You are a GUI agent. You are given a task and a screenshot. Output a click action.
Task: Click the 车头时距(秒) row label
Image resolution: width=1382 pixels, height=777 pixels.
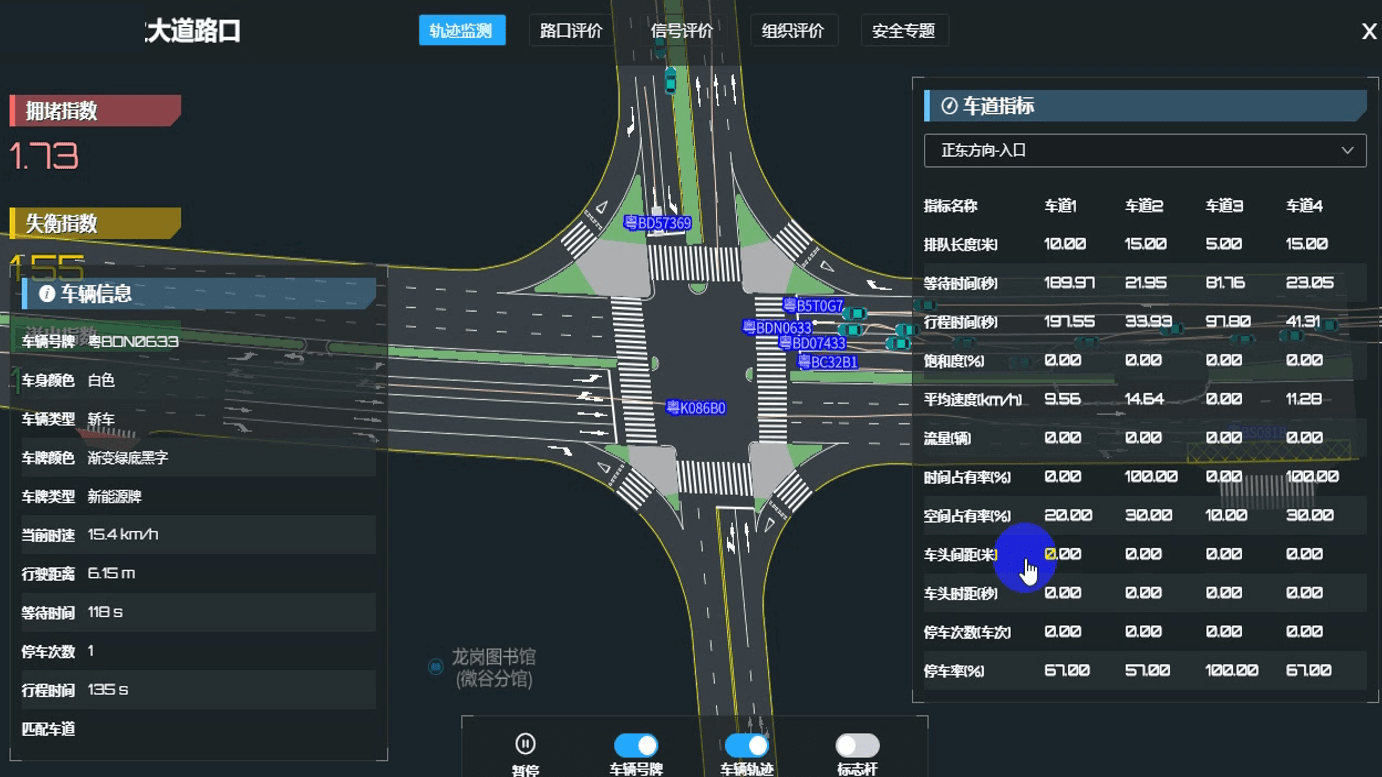(x=960, y=594)
